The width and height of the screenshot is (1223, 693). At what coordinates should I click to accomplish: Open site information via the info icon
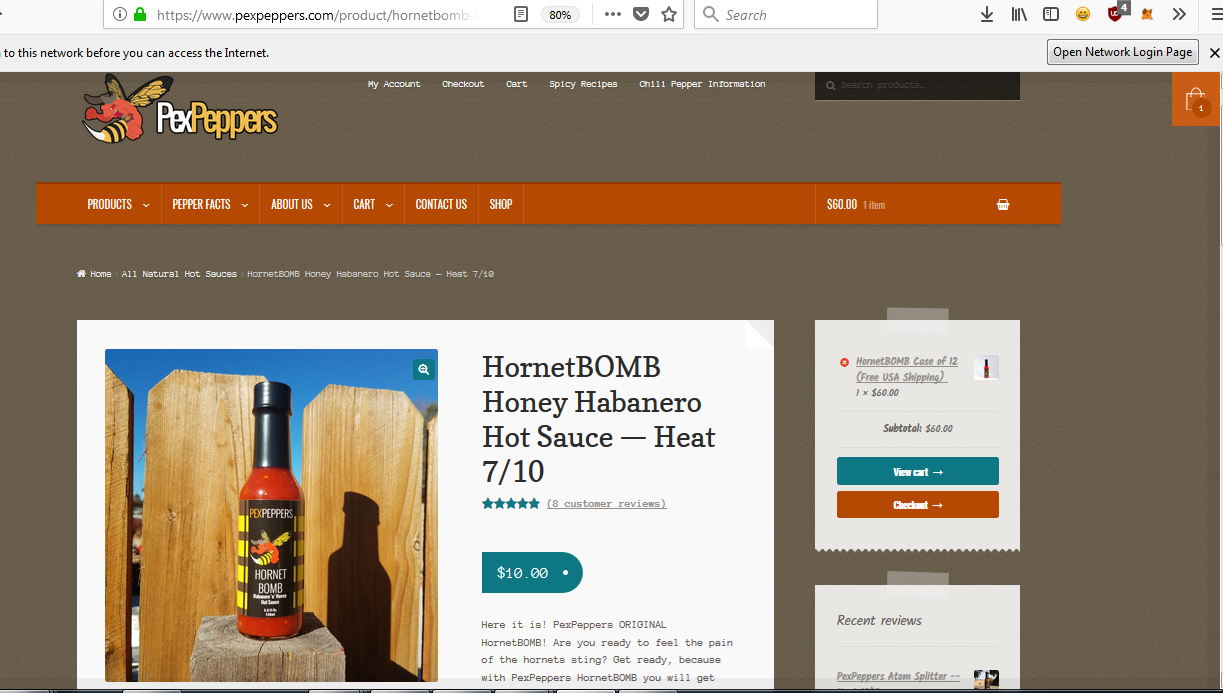coord(120,15)
